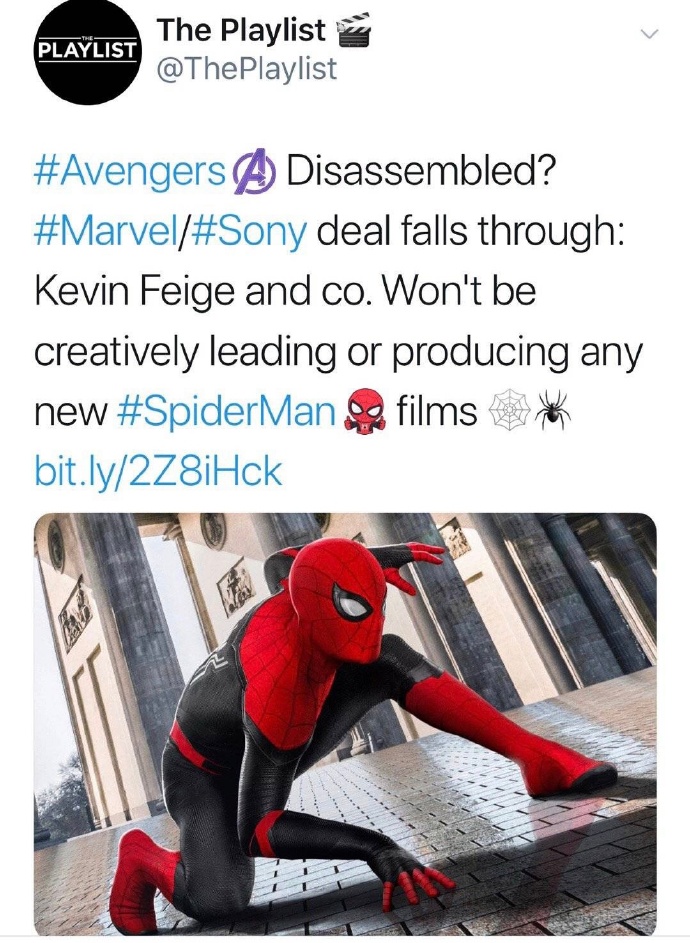Screen dimensions: 690x943
Task: Click the line "creatively leading or producing any"
Action: point(337,352)
